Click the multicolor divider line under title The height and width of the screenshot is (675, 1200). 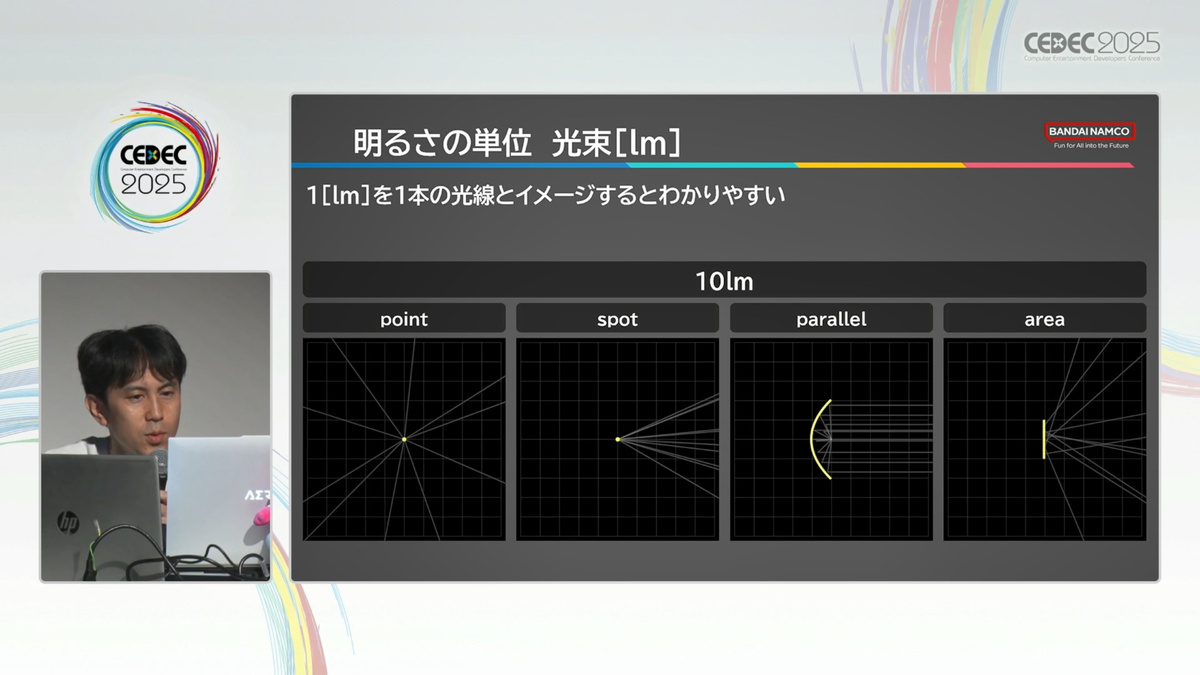[x=712, y=165]
